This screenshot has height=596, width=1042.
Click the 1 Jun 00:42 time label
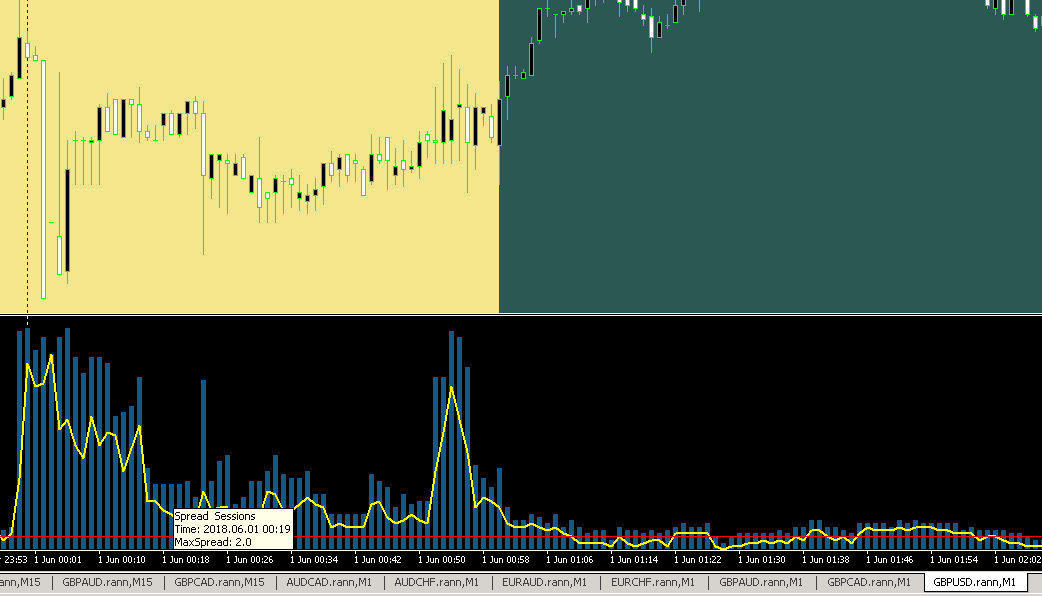click(x=378, y=559)
